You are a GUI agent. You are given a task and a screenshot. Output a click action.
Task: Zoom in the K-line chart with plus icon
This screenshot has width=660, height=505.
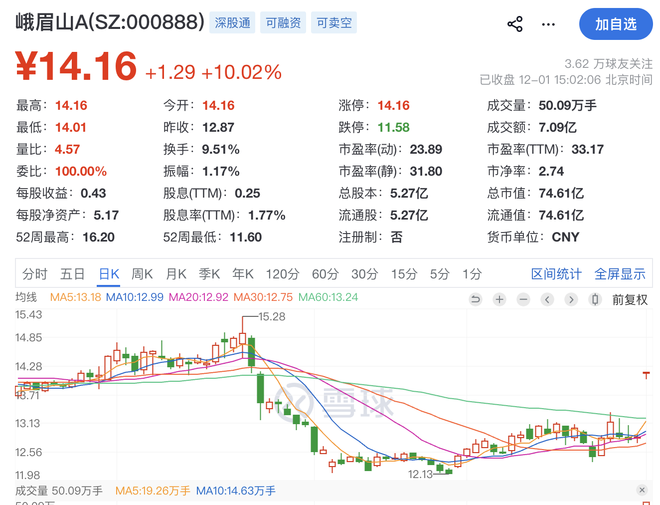pyautogui.click(x=500, y=299)
